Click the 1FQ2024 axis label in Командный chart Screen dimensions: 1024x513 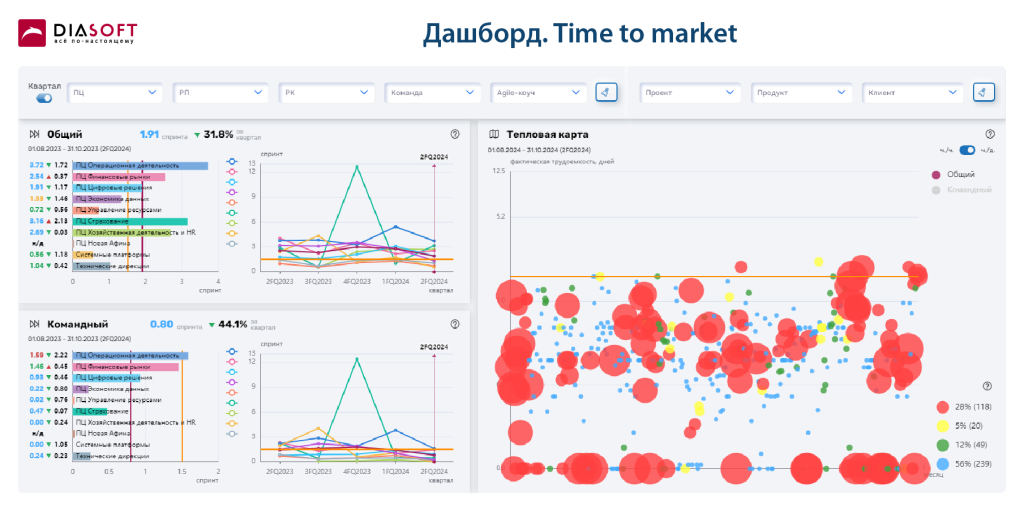[x=395, y=471]
